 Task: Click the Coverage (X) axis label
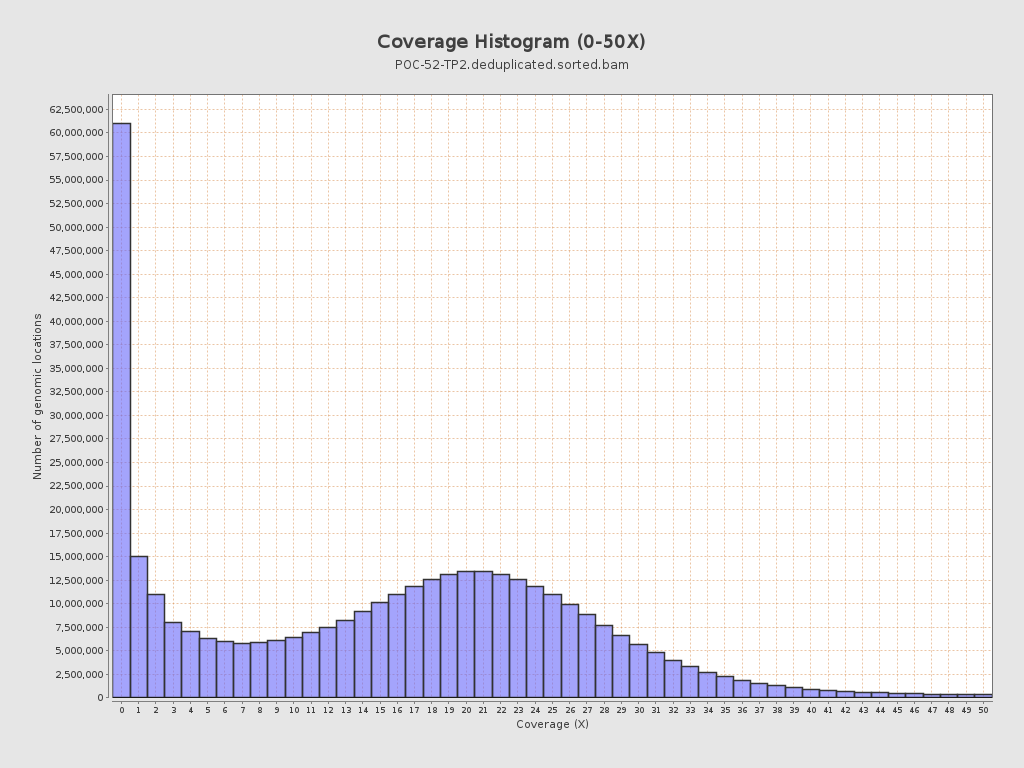click(552, 724)
